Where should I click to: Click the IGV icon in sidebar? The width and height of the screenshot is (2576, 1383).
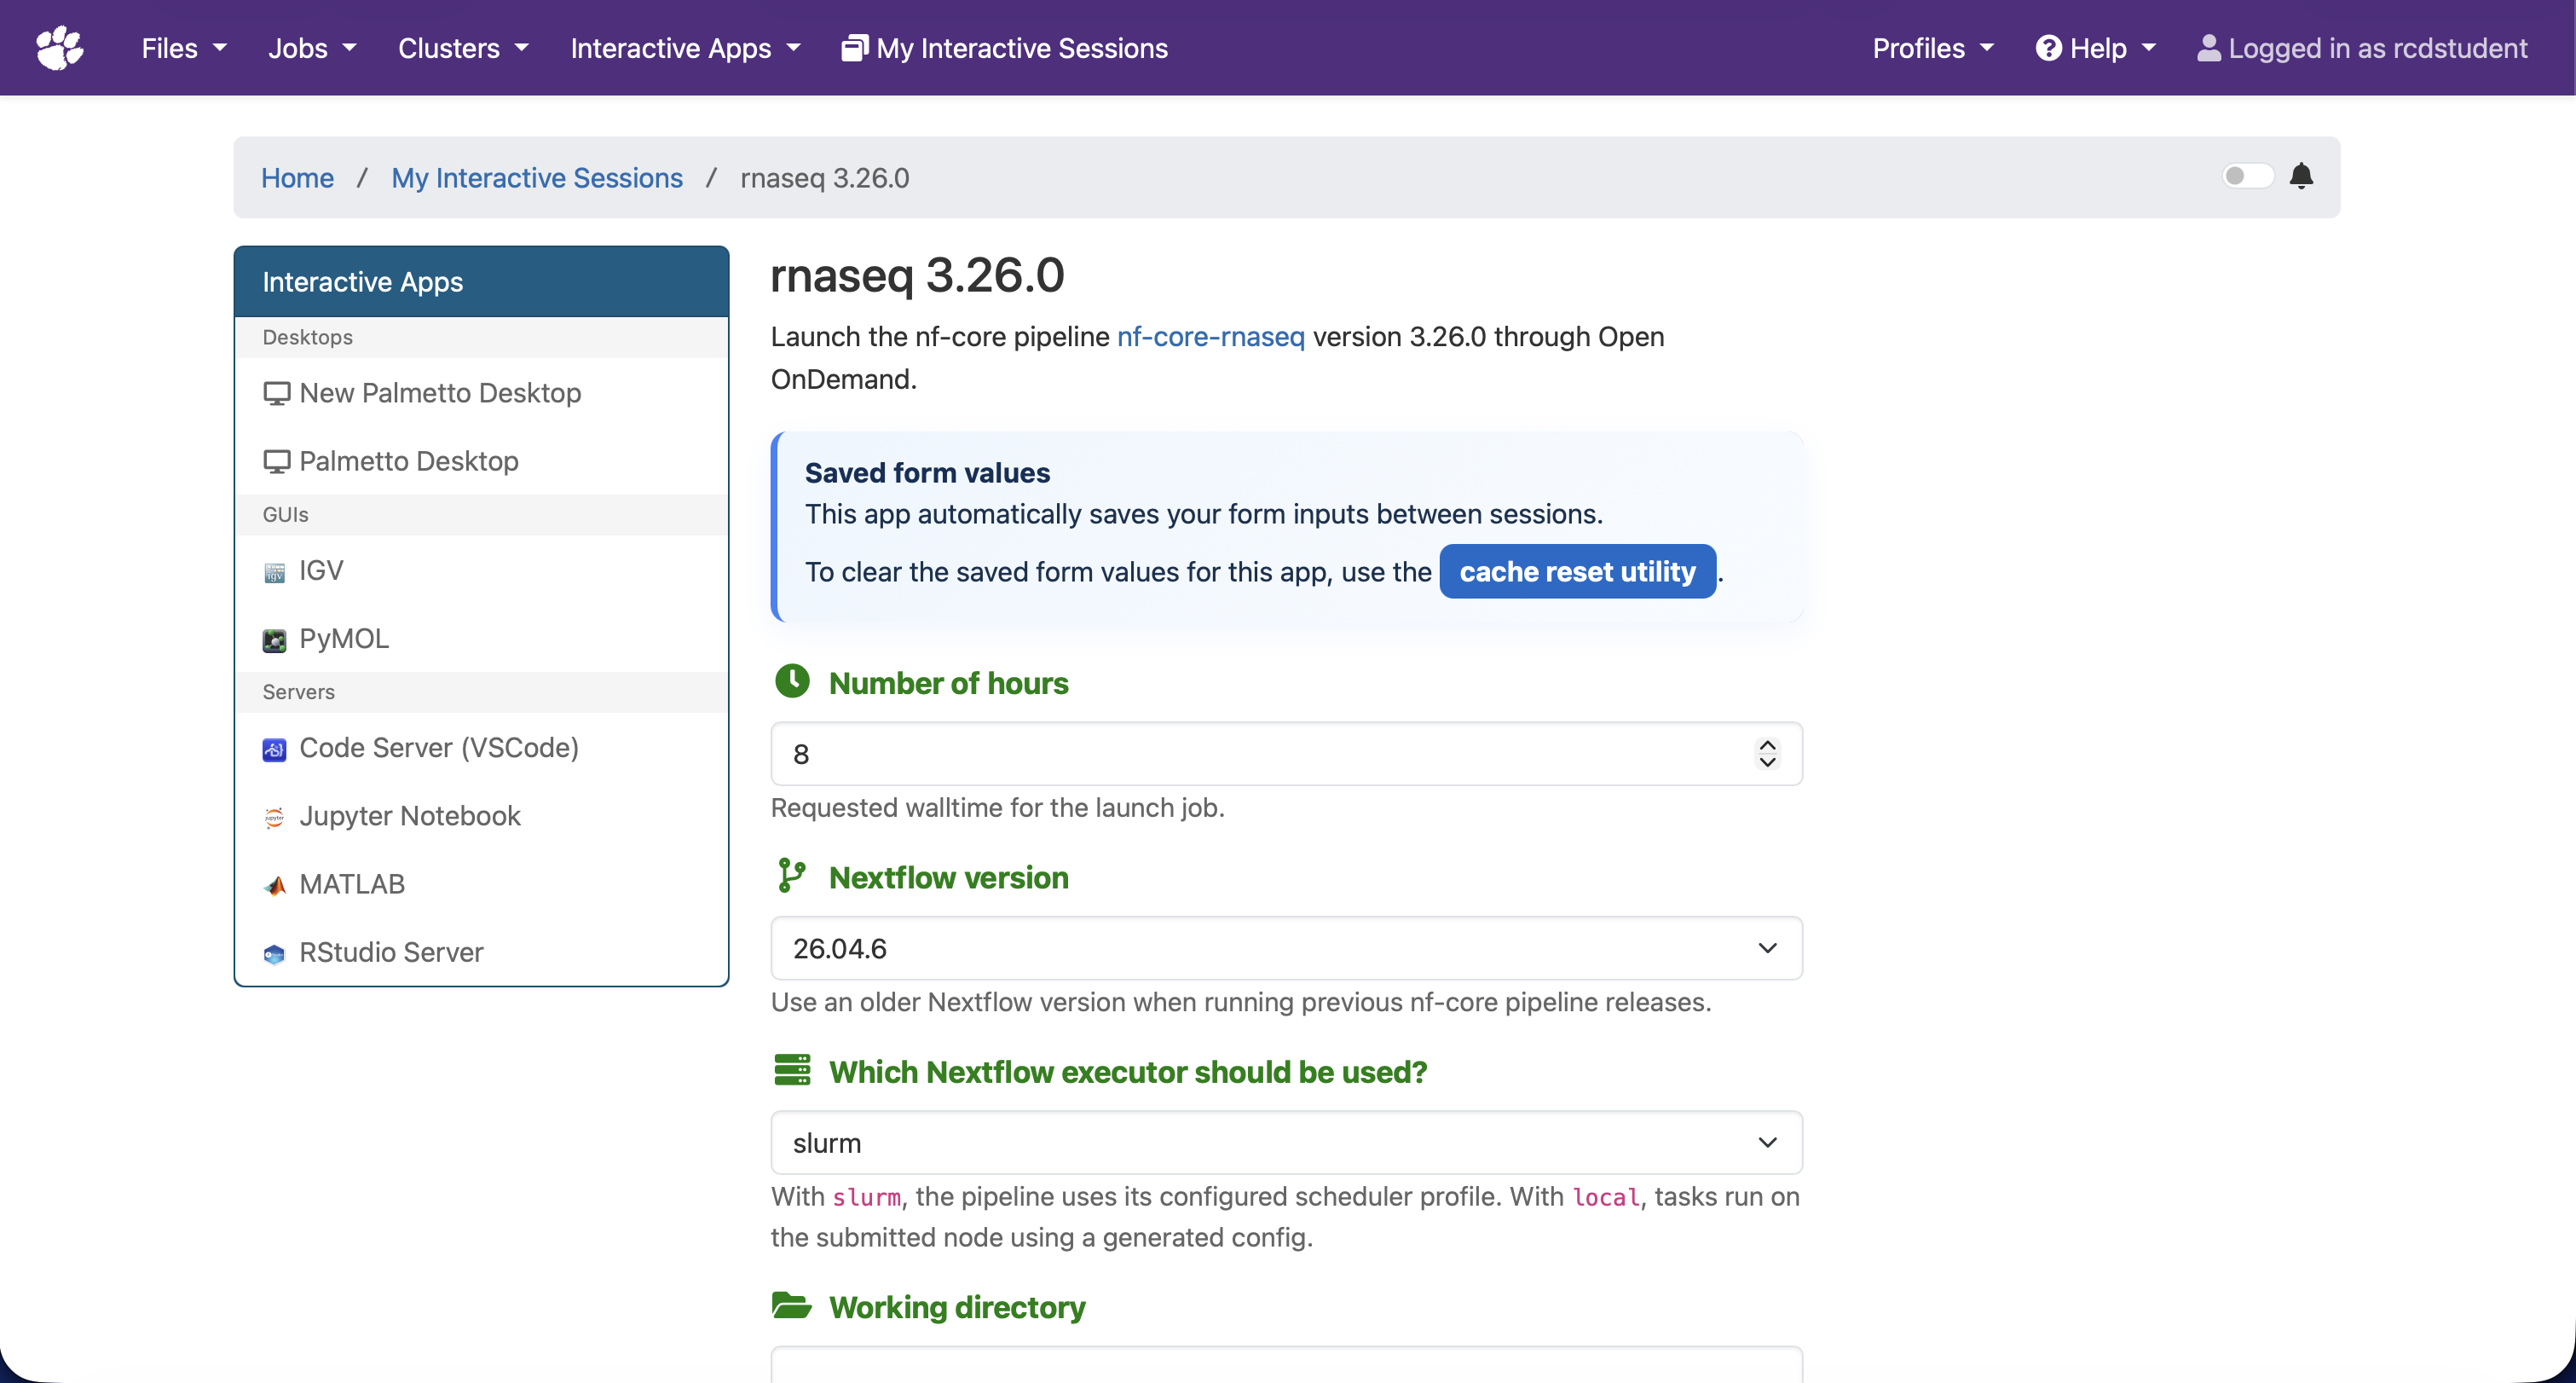(x=274, y=572)
